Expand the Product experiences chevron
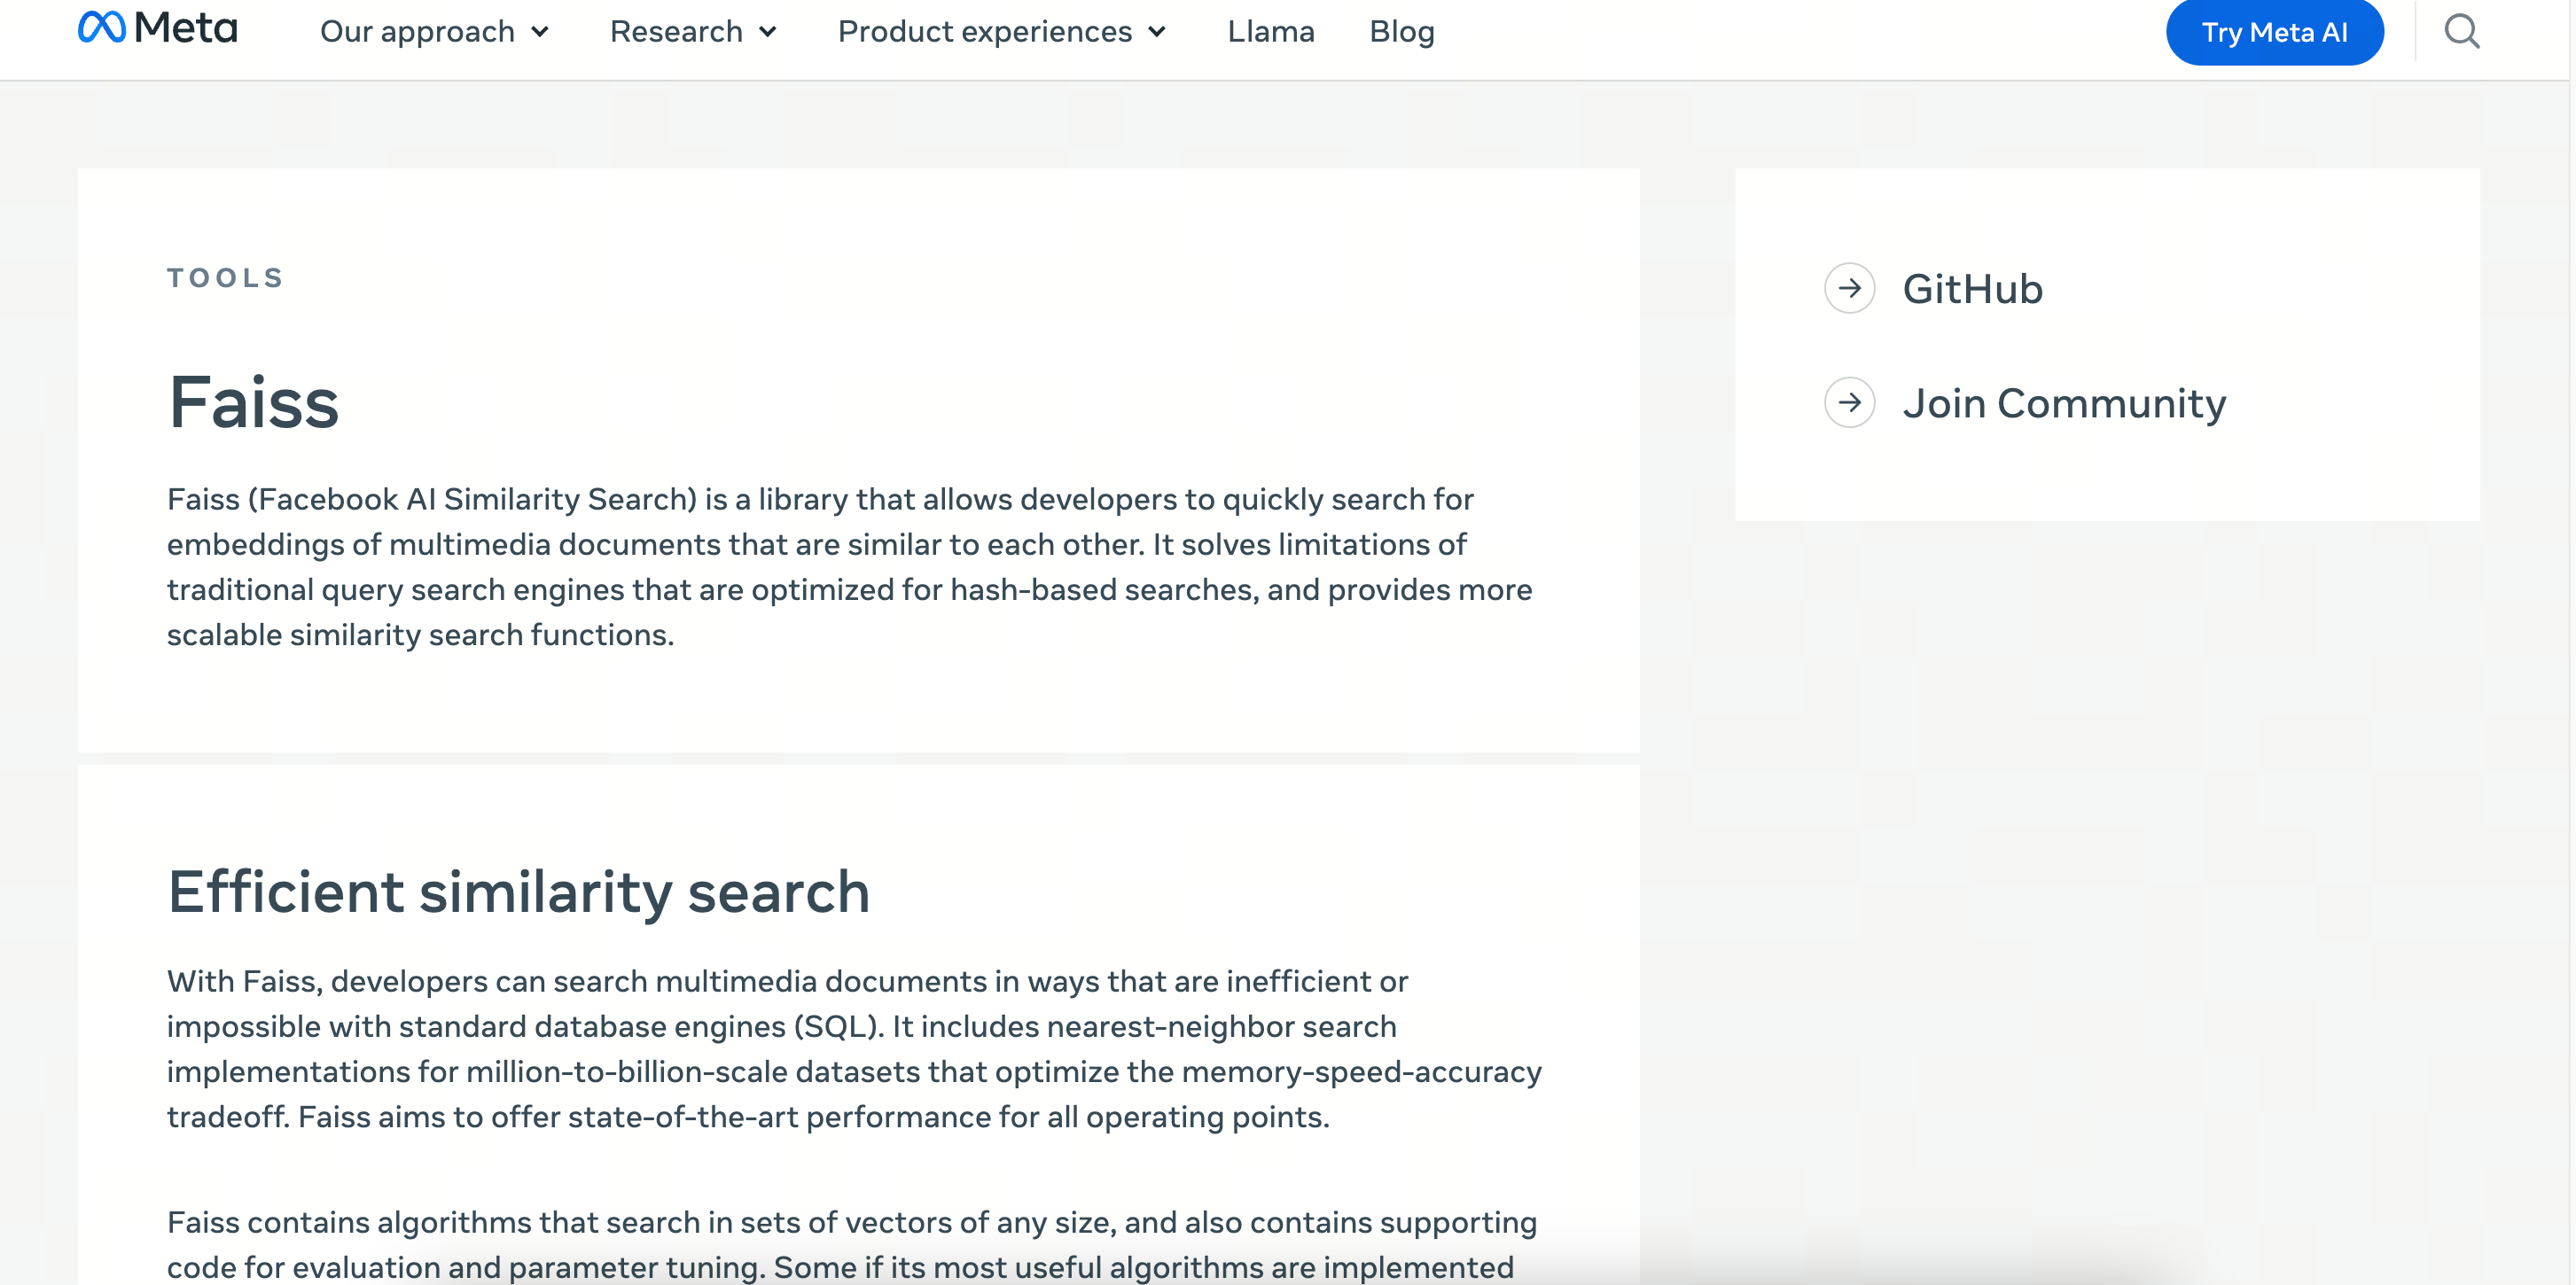2576x1285 pixels. click(1157, 33)
